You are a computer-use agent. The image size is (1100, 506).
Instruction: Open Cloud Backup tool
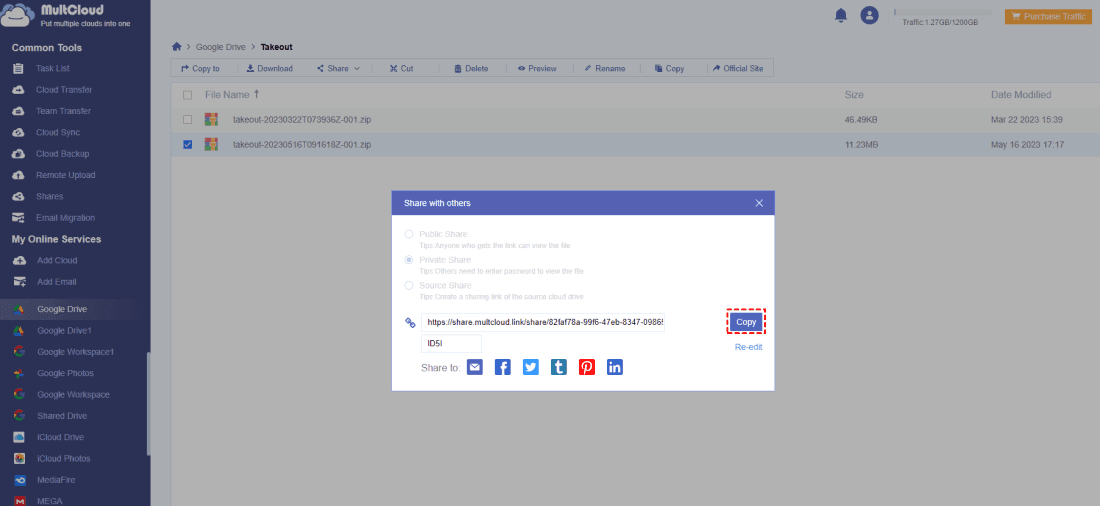point(62,154)
